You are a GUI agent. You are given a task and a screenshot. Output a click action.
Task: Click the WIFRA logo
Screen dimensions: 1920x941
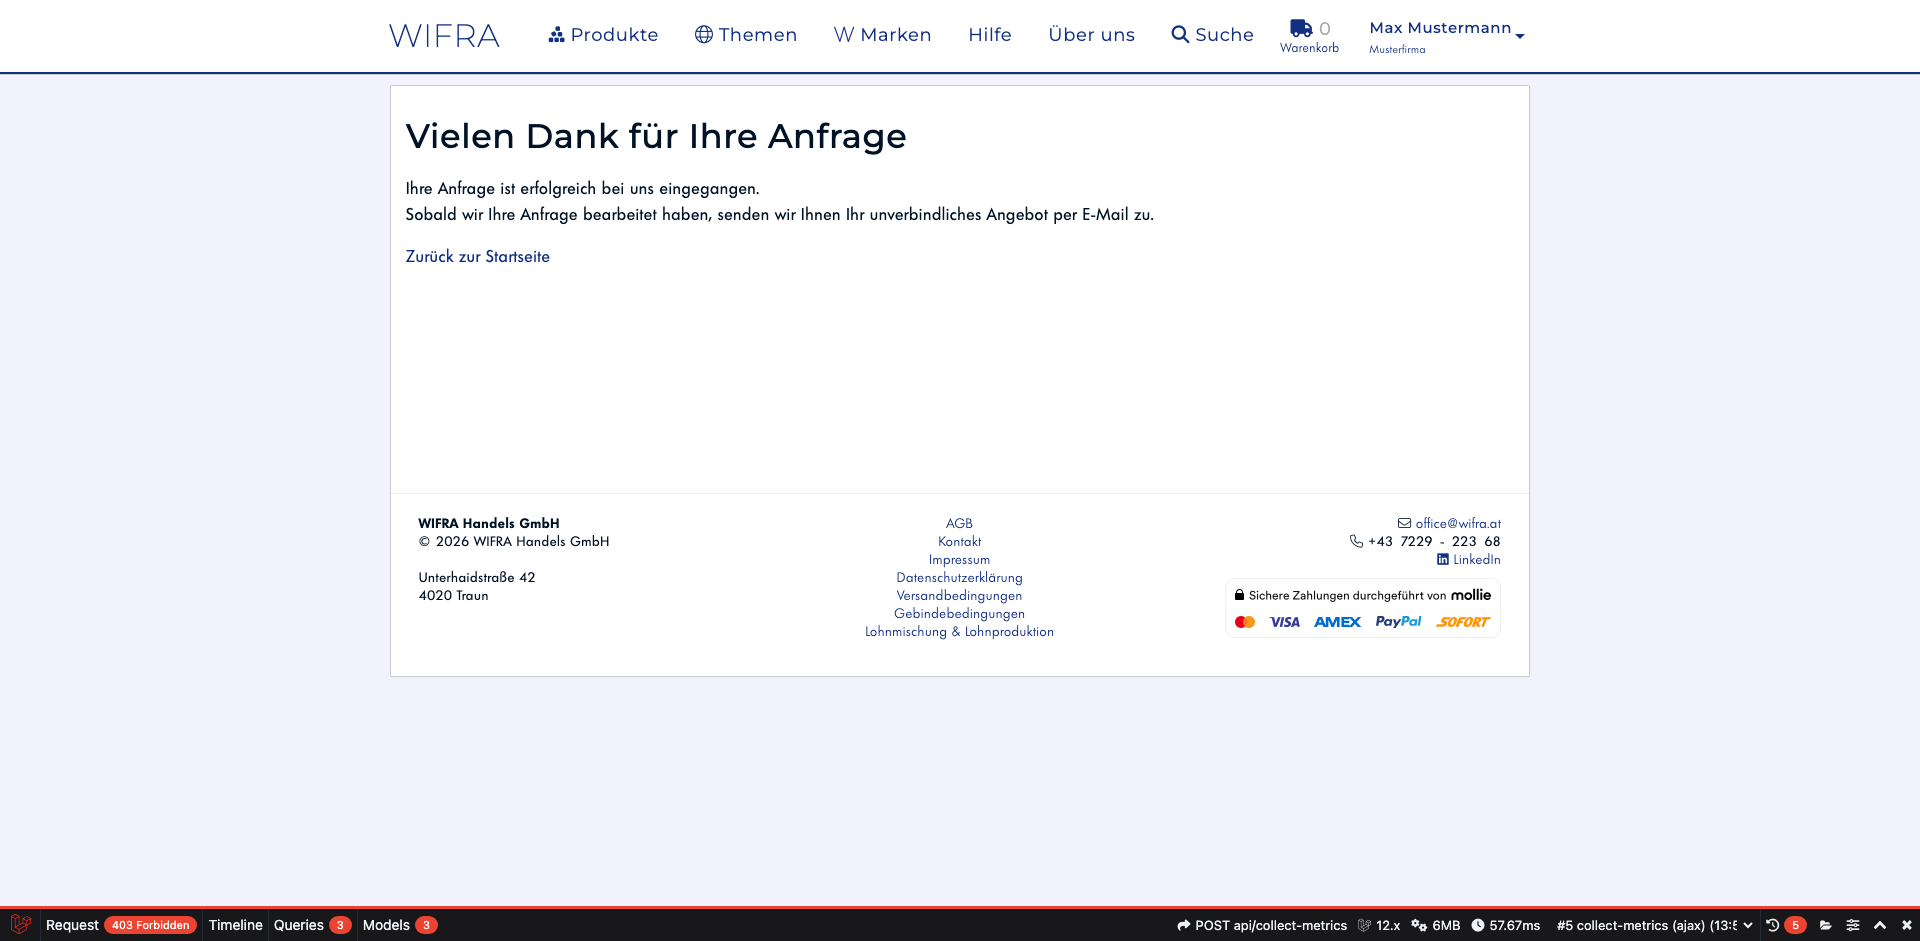tap(444, 36)
